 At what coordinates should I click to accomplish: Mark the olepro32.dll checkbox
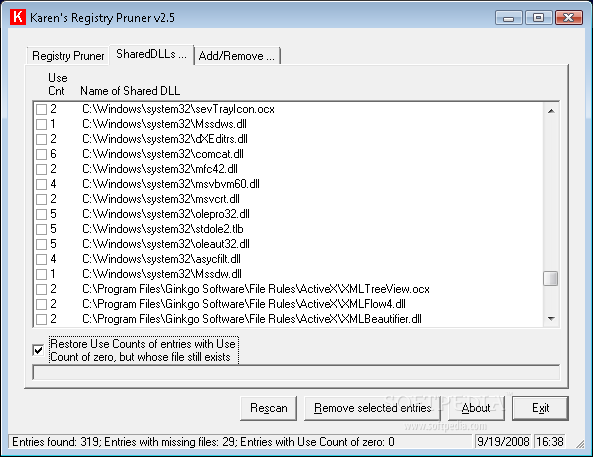click(x=41, y=214)
